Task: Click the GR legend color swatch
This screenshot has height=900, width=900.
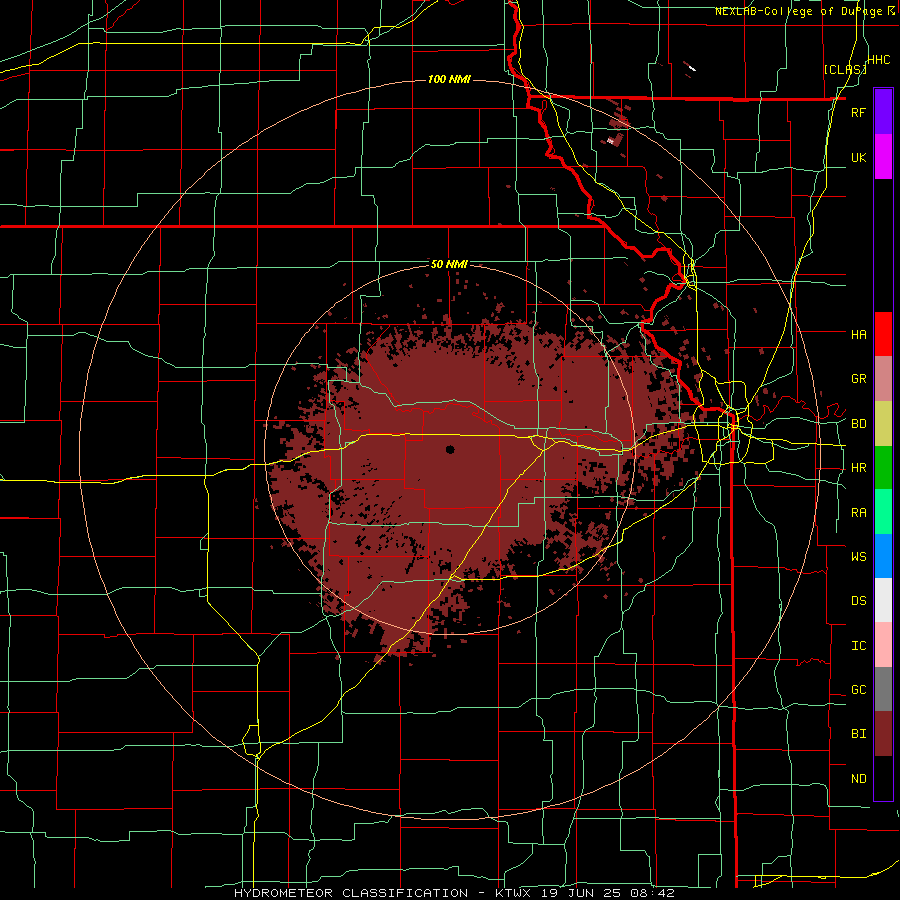Action: coord(883,379)
